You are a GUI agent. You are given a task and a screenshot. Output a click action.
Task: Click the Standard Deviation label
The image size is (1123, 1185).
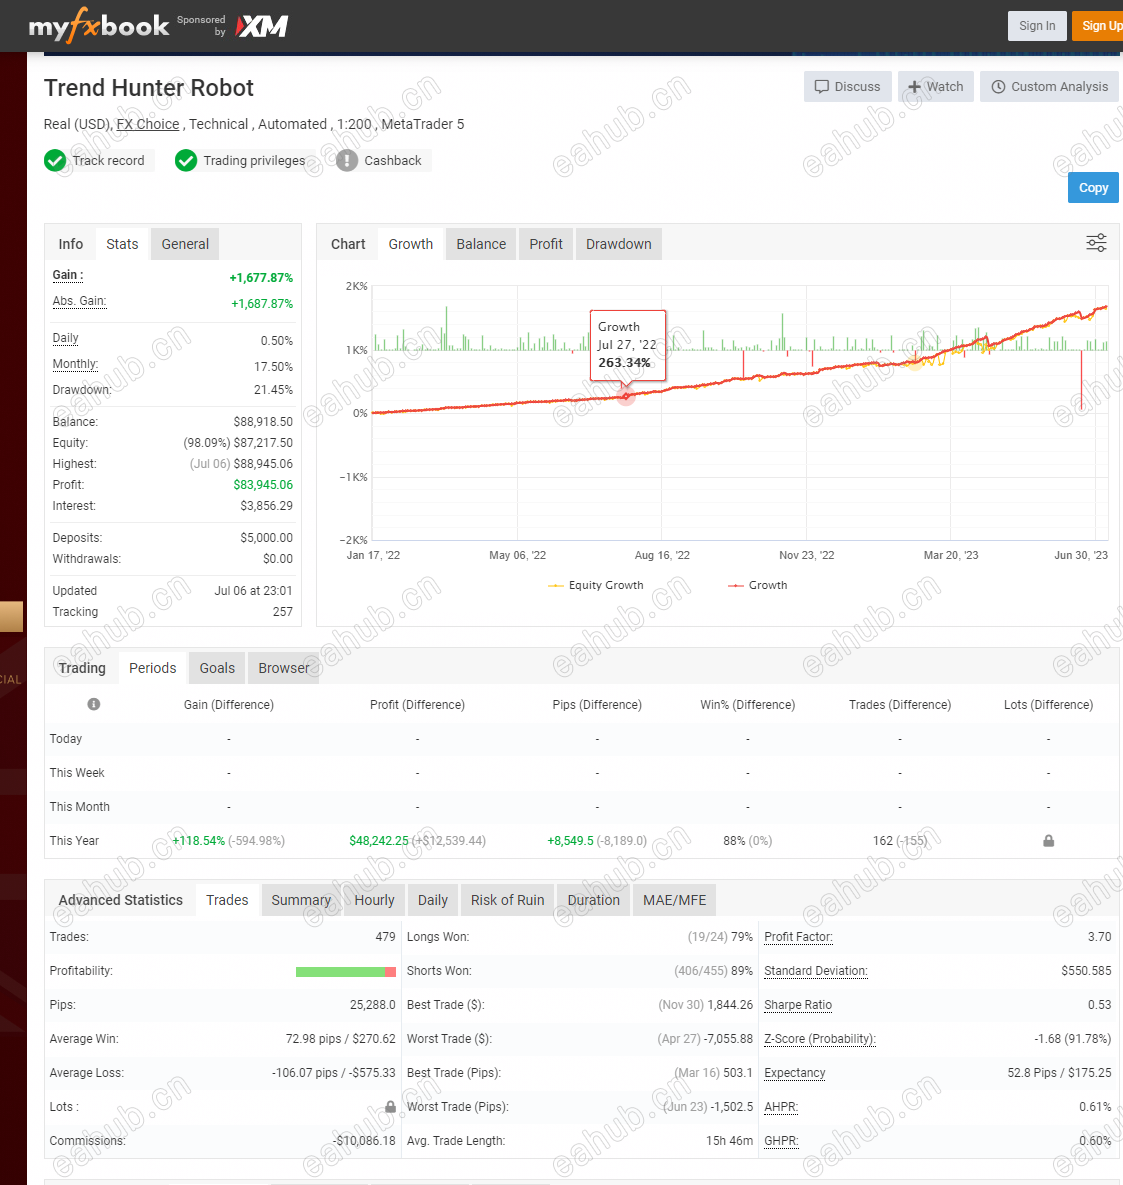coord(815,970)
